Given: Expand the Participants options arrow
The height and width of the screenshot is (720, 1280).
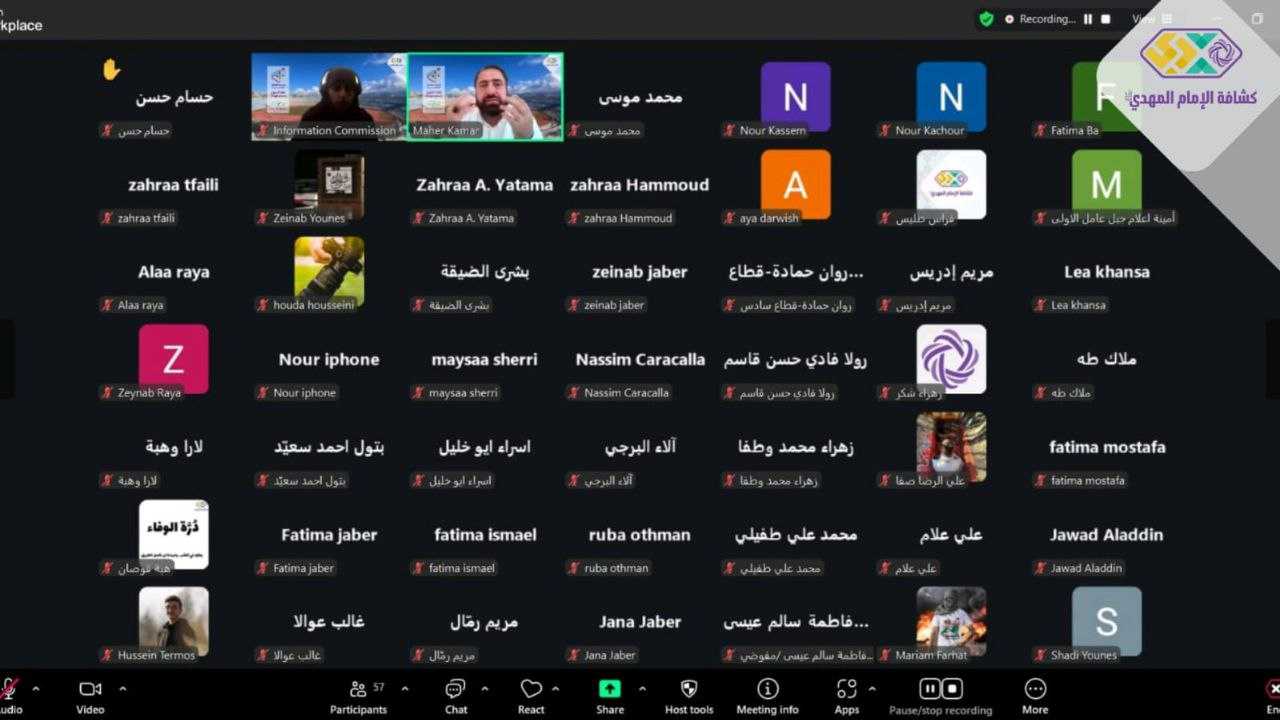Looking at the screenshot, I should (x=405, y=688).
